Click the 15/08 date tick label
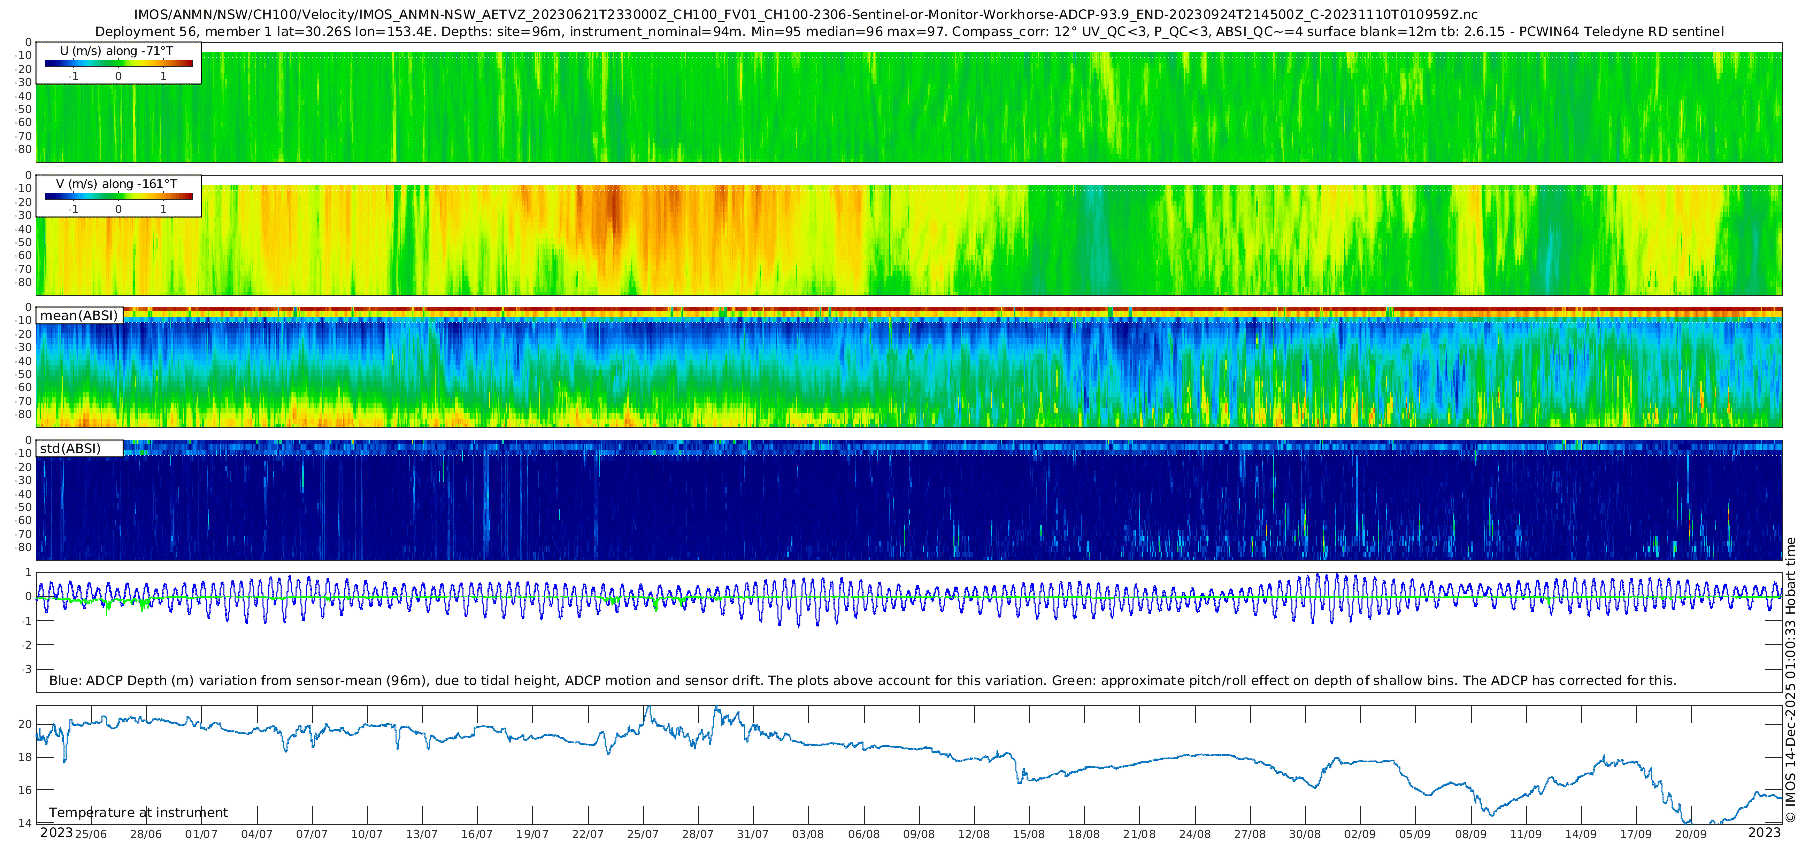The image size is (1800, 850). (1029, 834)
